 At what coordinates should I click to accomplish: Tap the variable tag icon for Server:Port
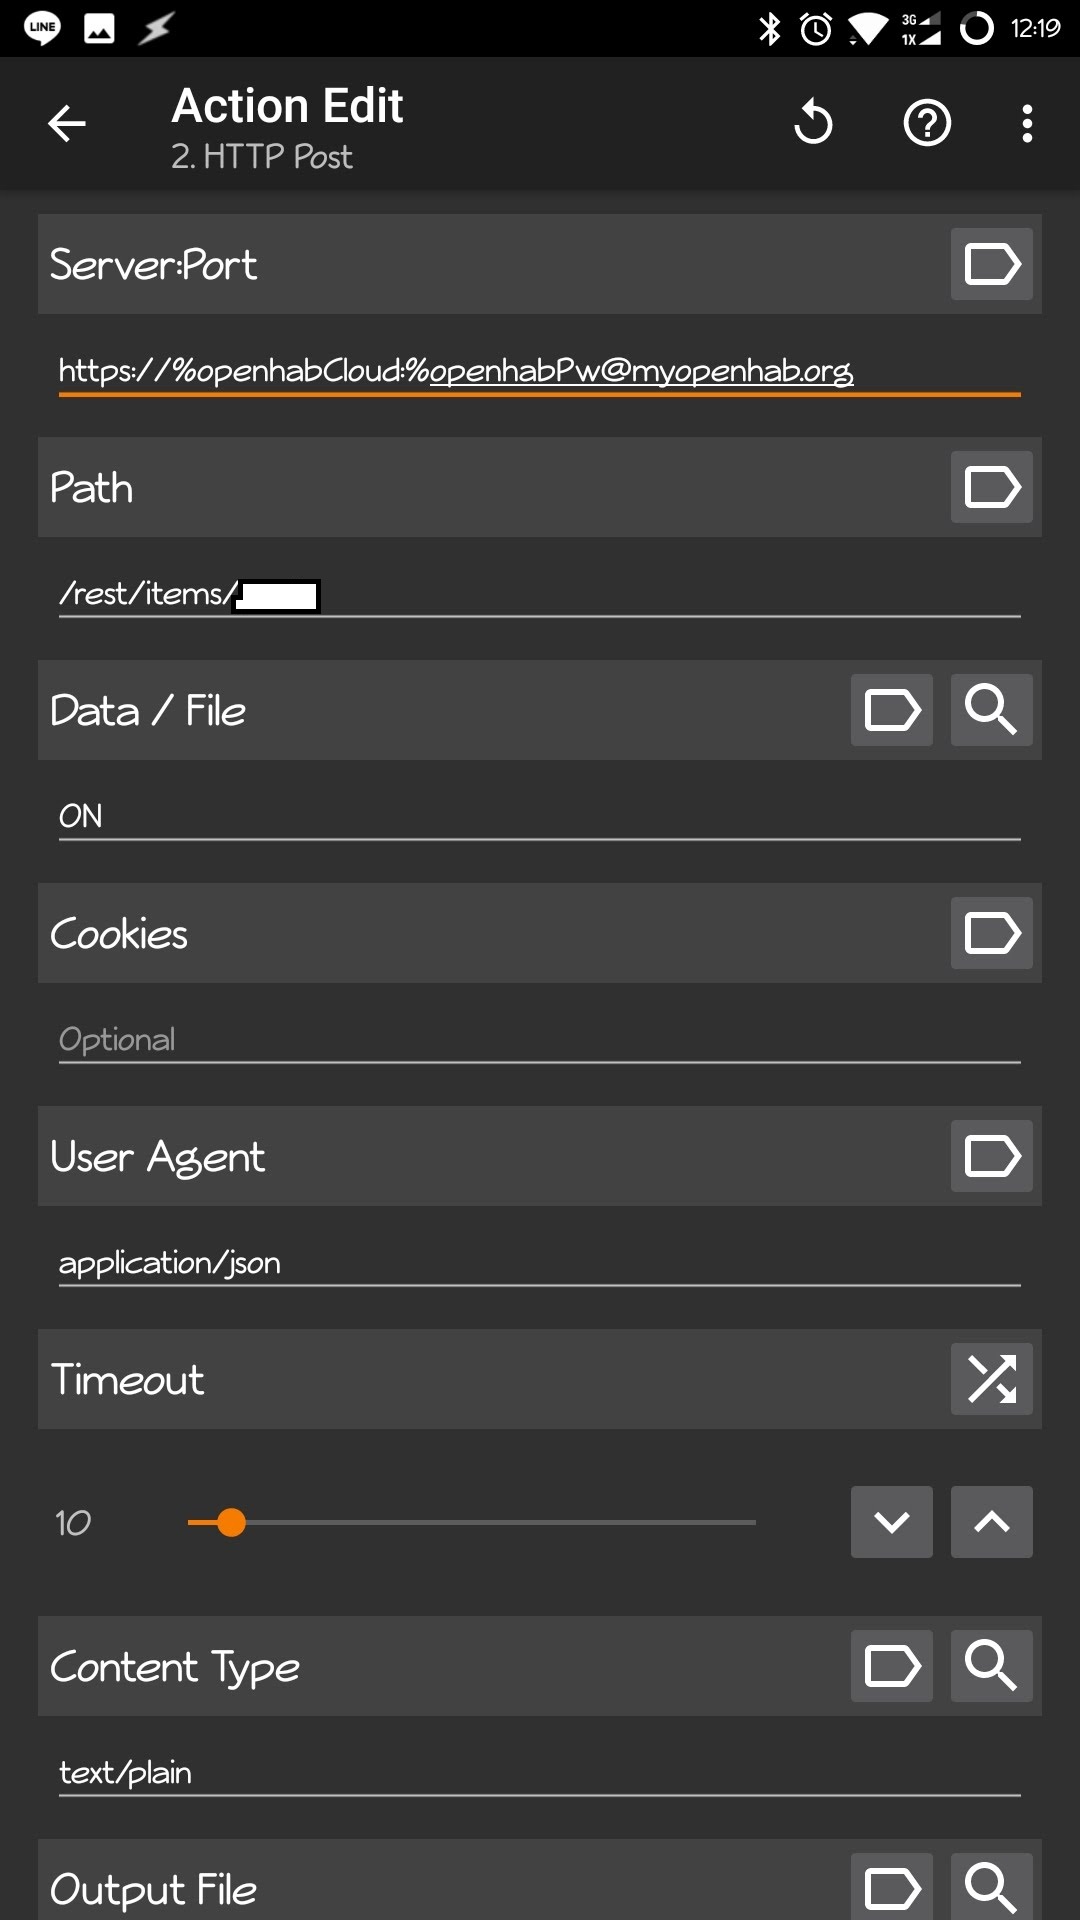coord(991,264)
